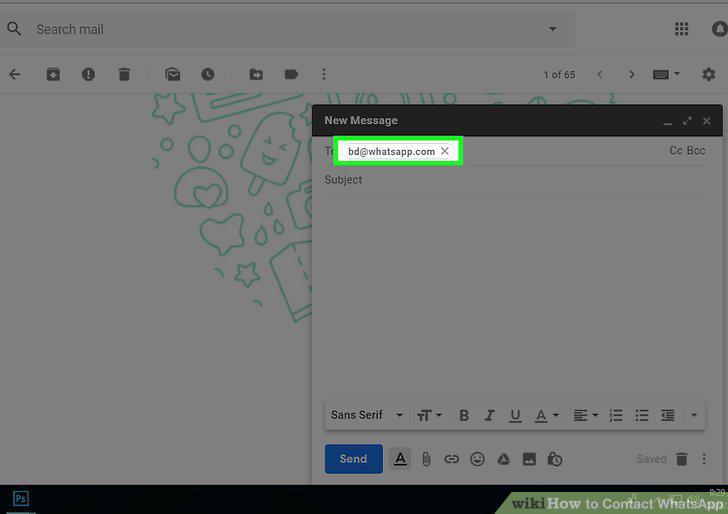This screenshot has height=514, width=728.
Task: Apply a bulleted list
Action: tap(642, 415)
